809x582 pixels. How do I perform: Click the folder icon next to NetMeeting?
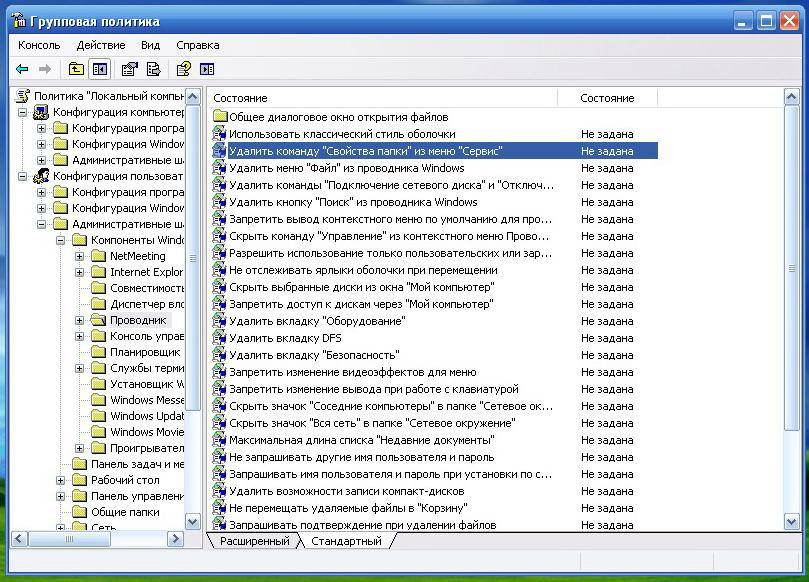[x=98, y=256]
